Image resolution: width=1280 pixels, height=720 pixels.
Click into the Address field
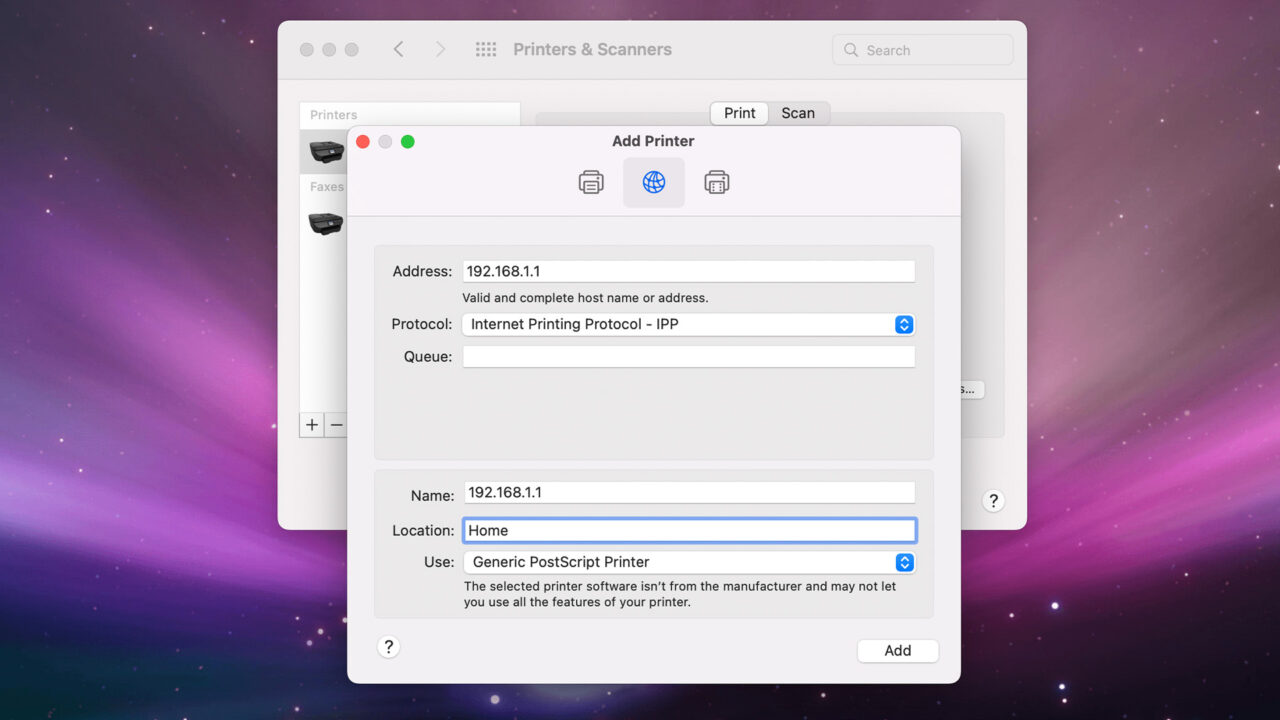pyautogui.click(x=688, y=271)
